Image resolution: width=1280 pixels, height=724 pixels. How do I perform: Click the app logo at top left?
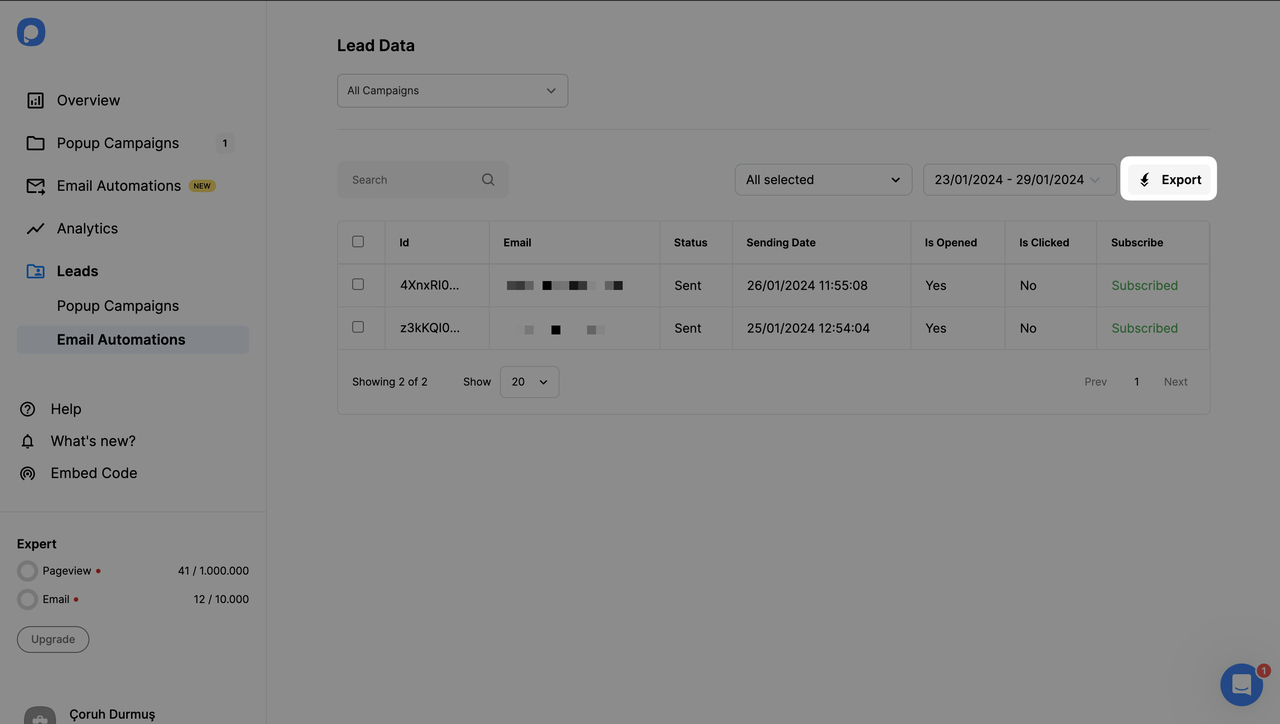coord(31,31)
